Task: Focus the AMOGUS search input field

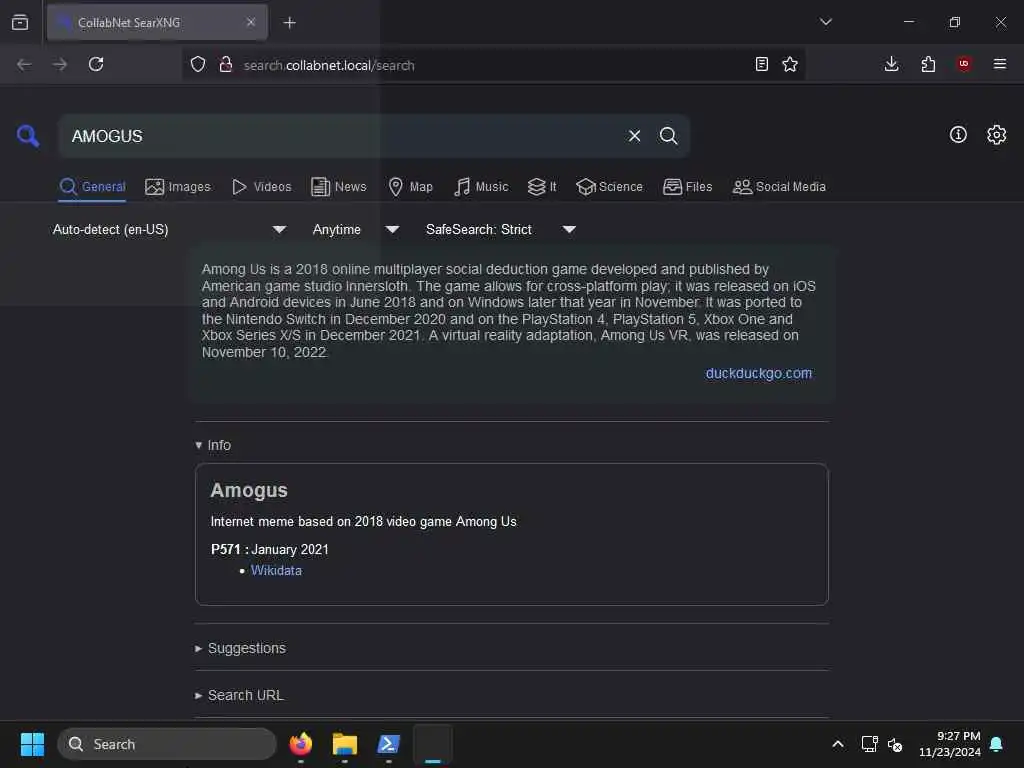Action: pyautogui.click(x=340, y=136)
